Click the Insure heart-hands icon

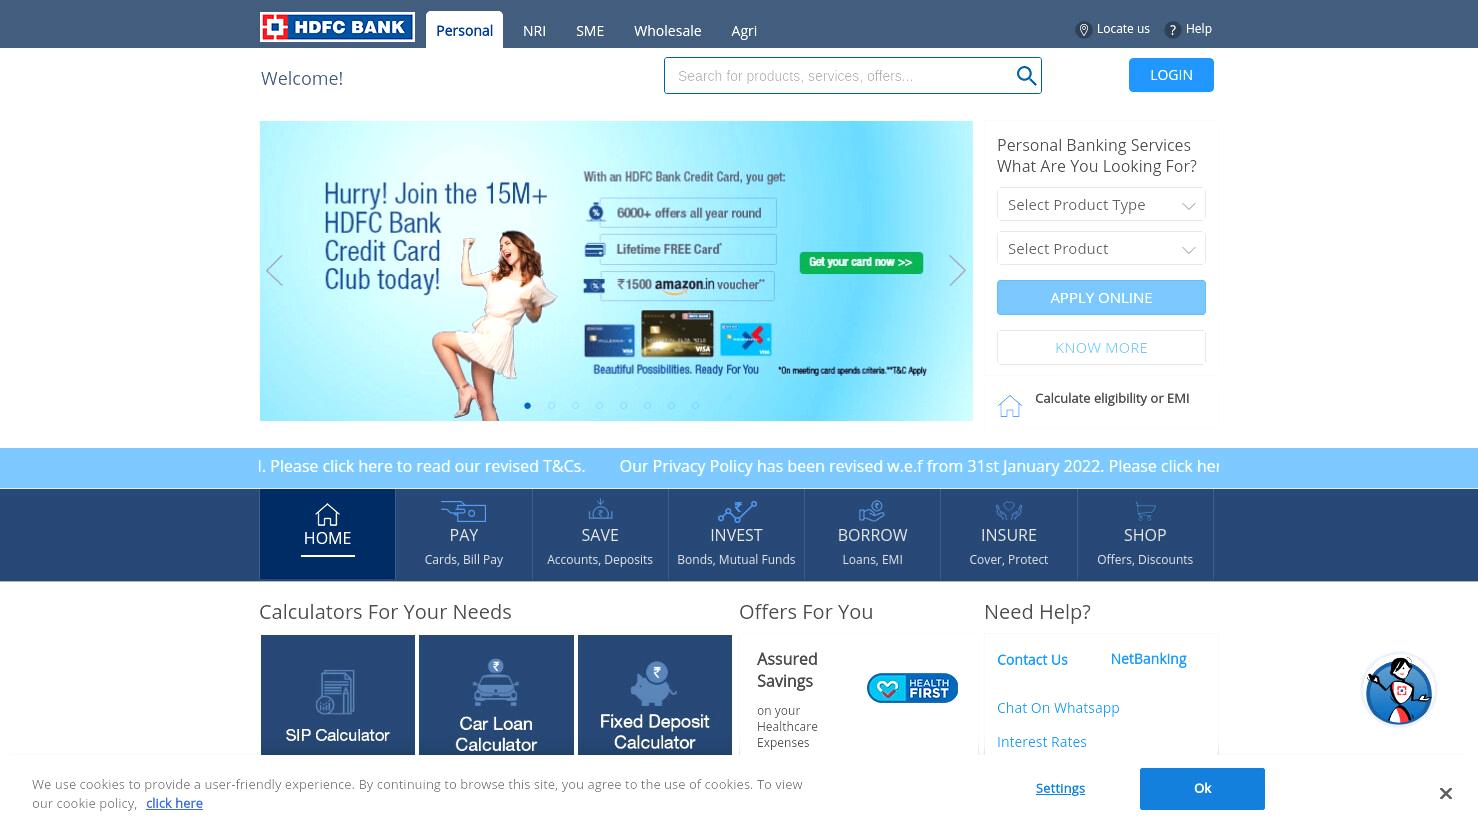pyautogui.click(x=1009, y=510)
